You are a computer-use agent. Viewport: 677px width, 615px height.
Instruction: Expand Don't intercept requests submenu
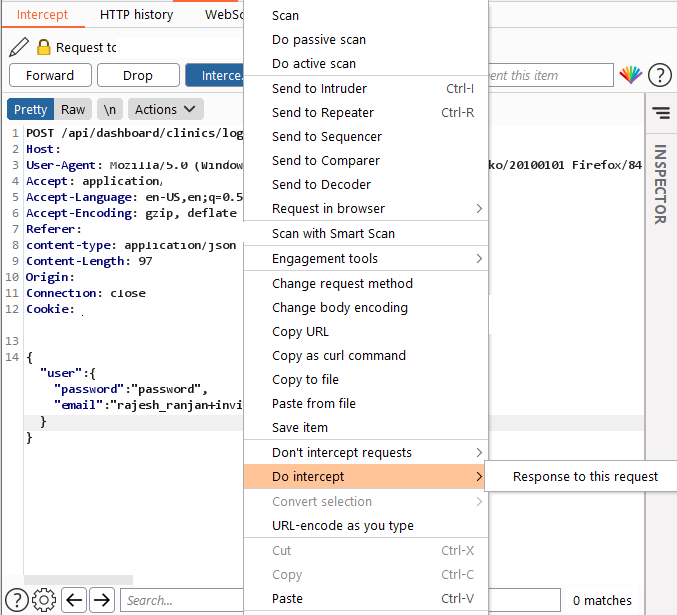[x=366, y=453]
